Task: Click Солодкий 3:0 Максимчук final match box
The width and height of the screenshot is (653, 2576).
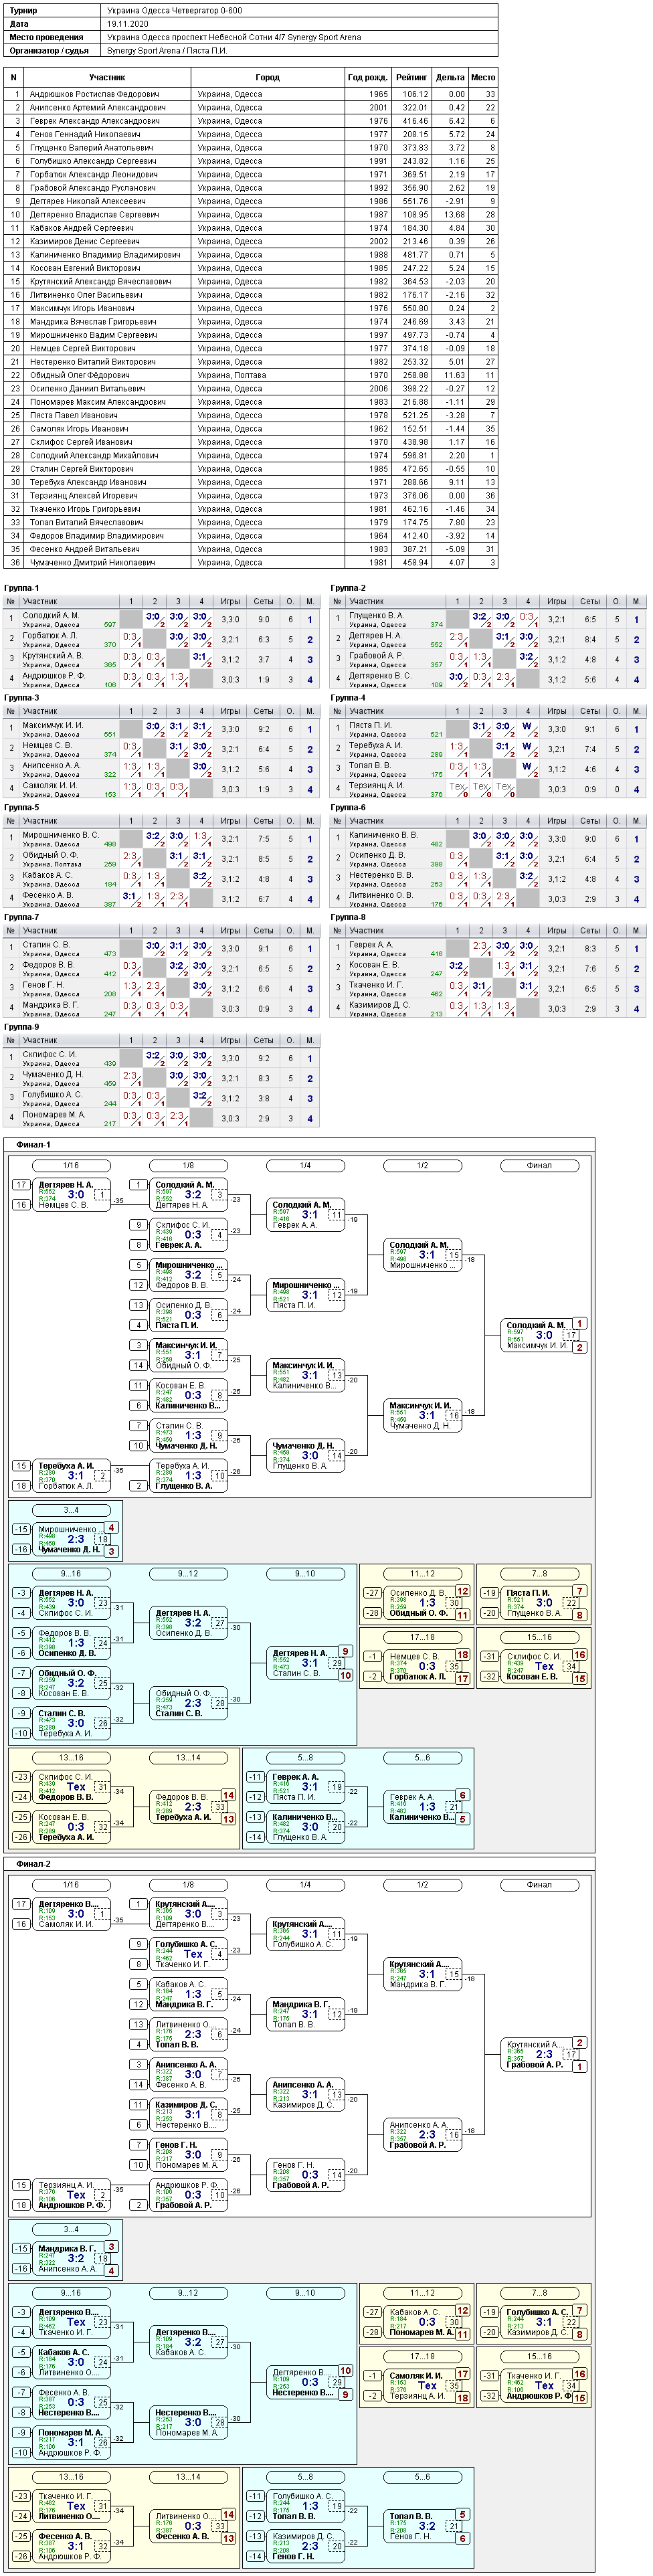Action: tap(541, 1335)
